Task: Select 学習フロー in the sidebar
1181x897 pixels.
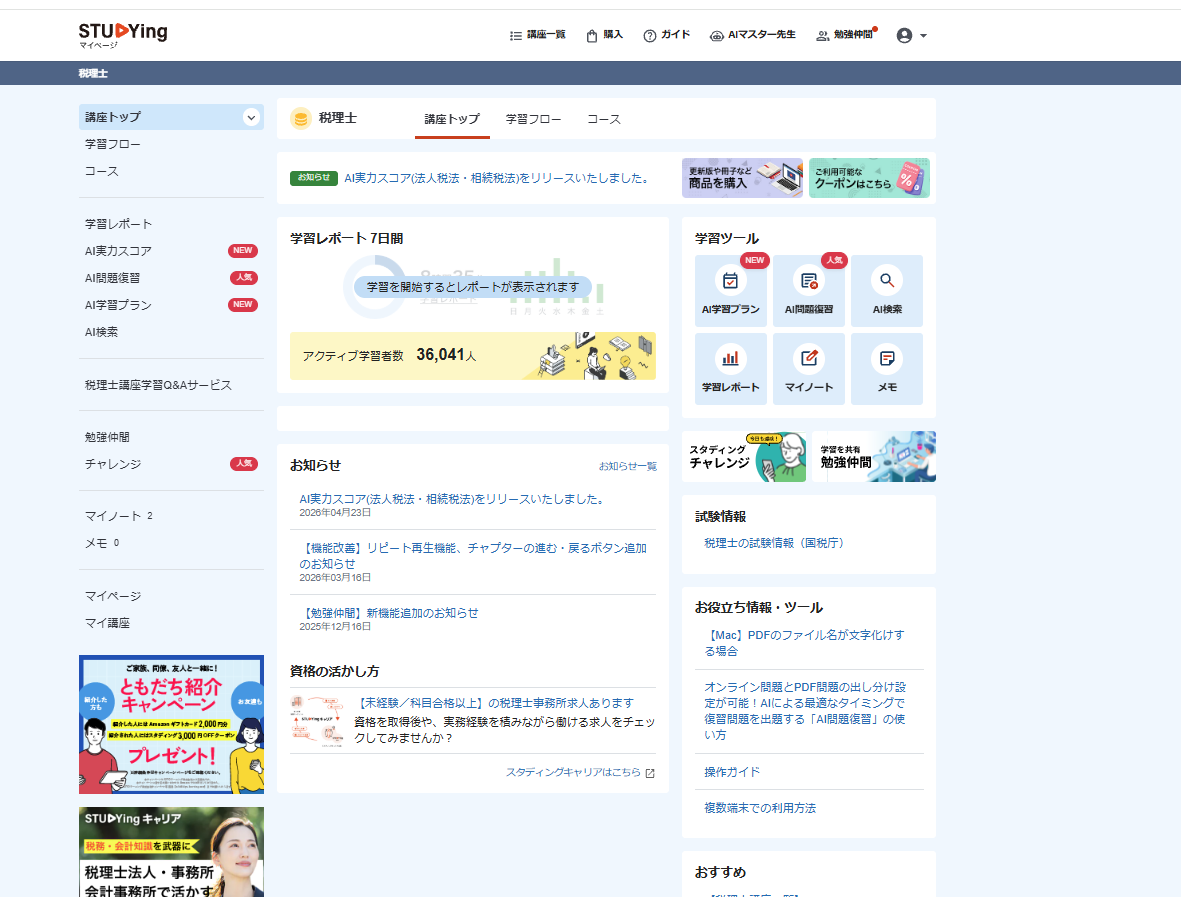Action: (113, 144)
